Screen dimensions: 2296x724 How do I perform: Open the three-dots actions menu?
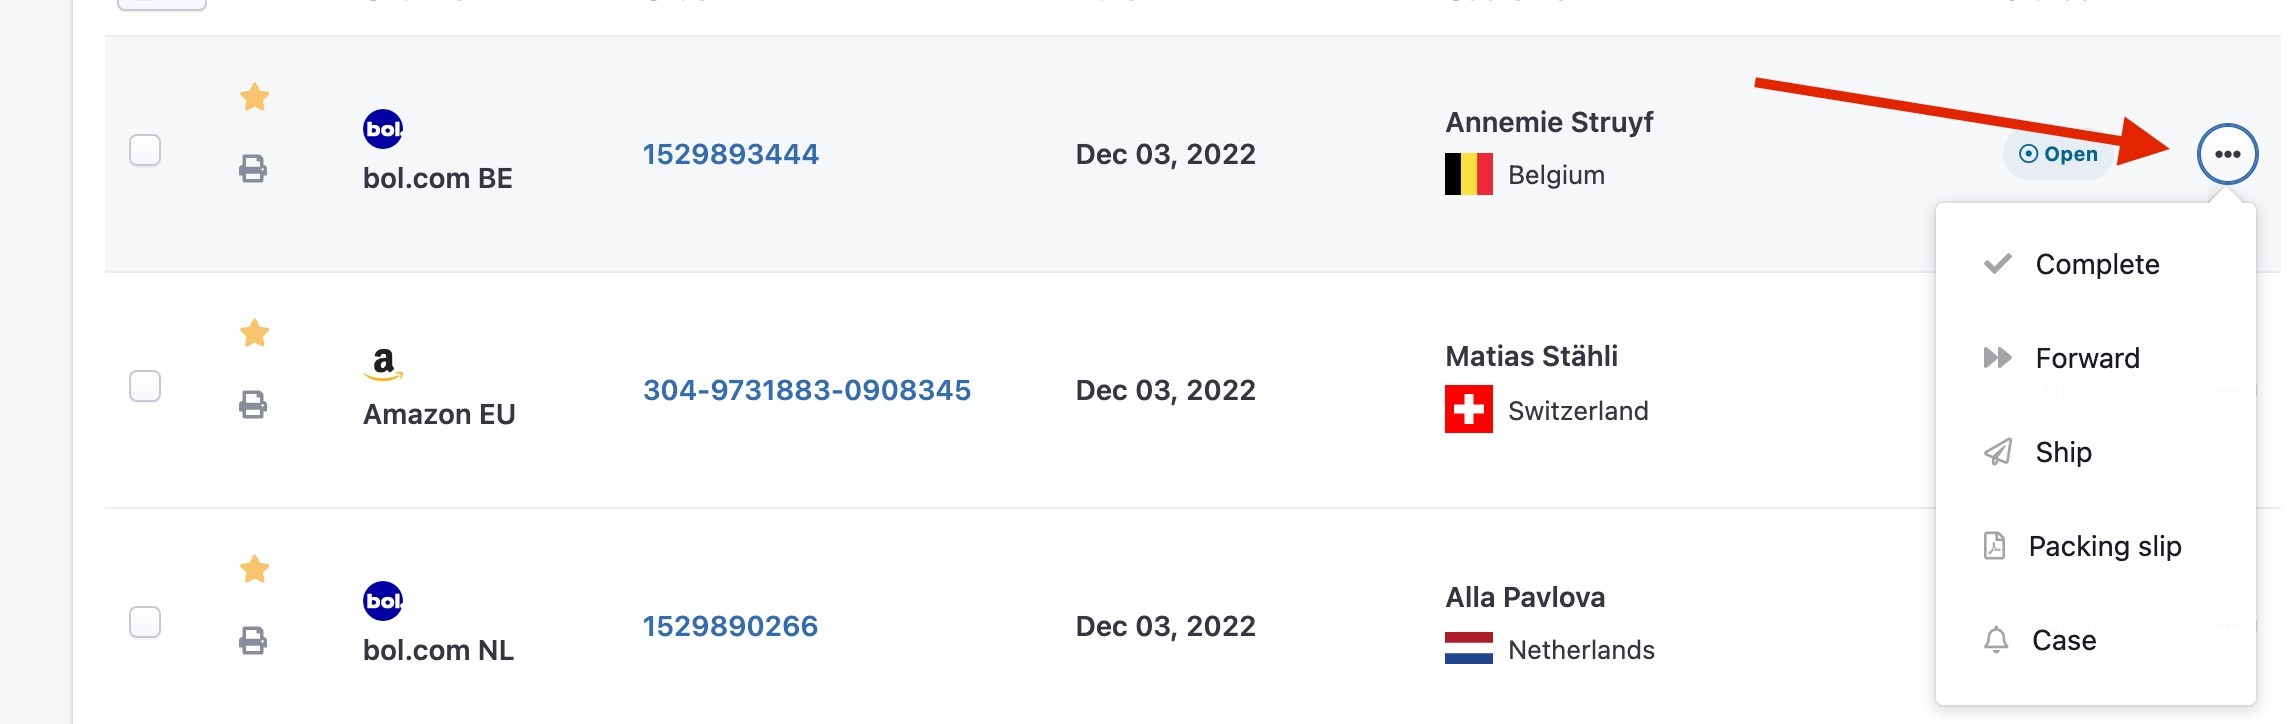(2227, 154)
